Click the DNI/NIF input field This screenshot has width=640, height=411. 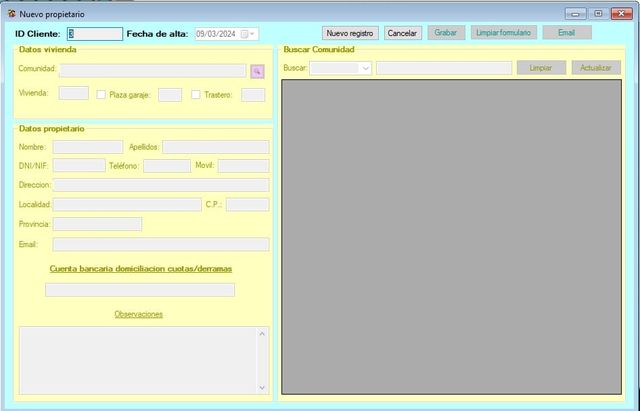[79, 165]
